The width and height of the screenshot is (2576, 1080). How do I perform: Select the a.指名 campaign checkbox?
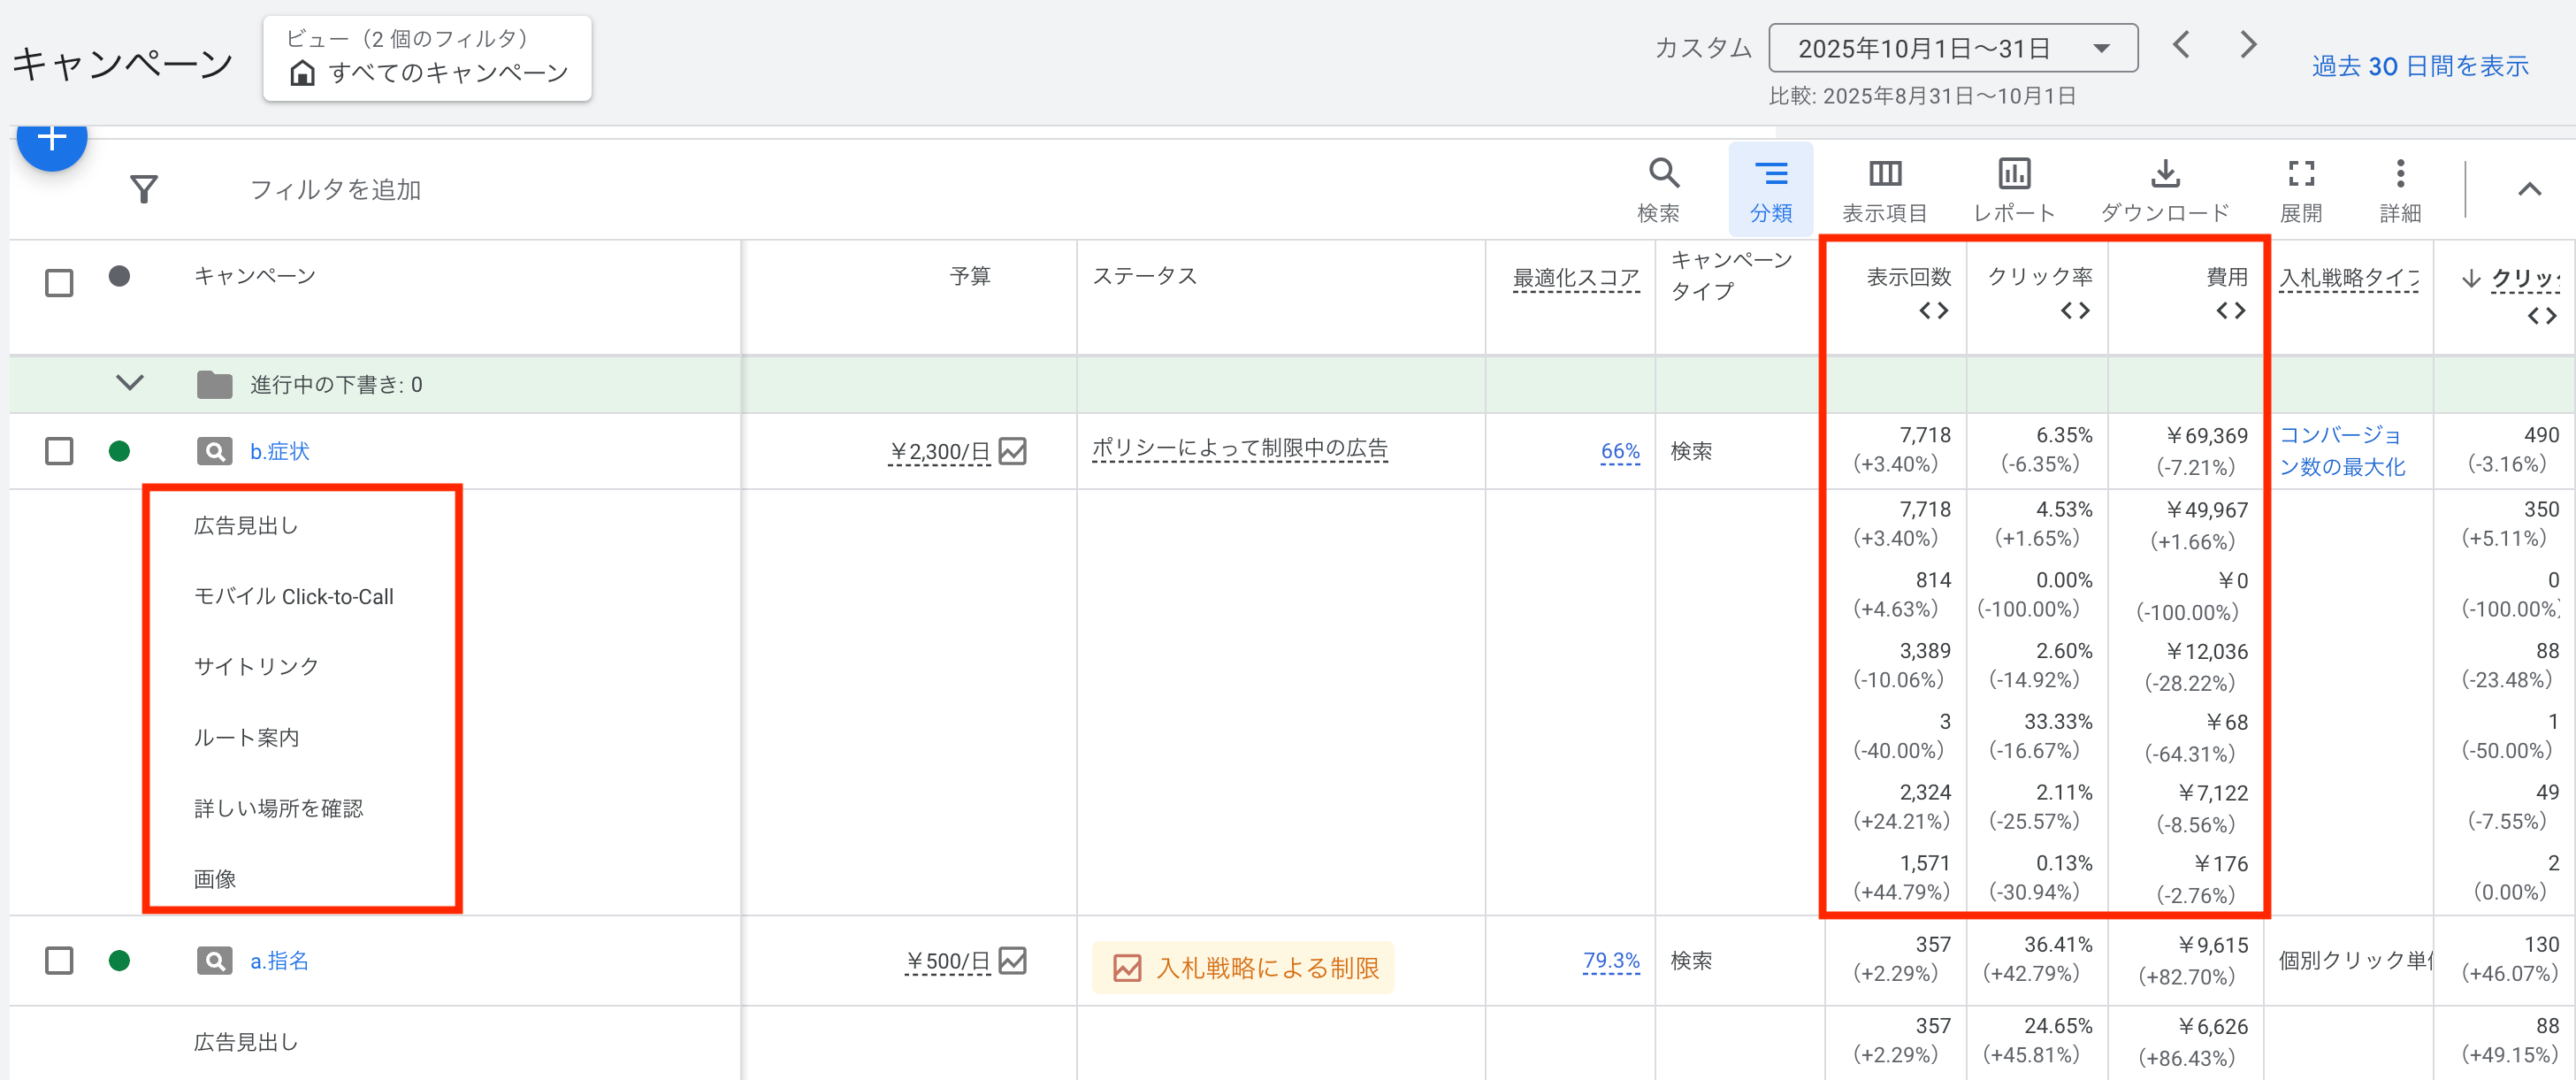[x=59, y=961]
